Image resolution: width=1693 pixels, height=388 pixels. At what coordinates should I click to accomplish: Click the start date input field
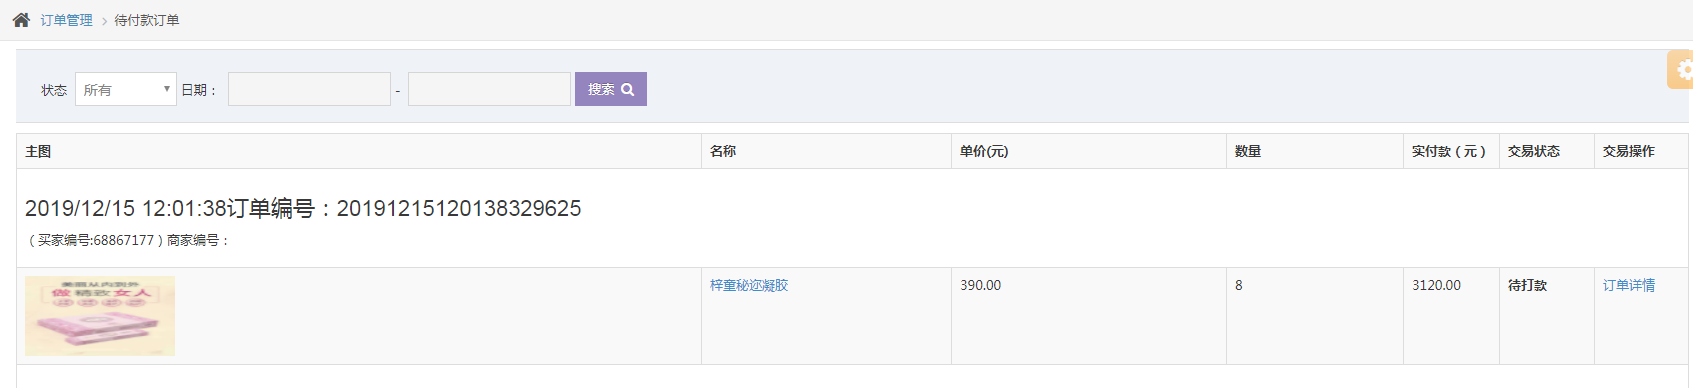[309, 89]
